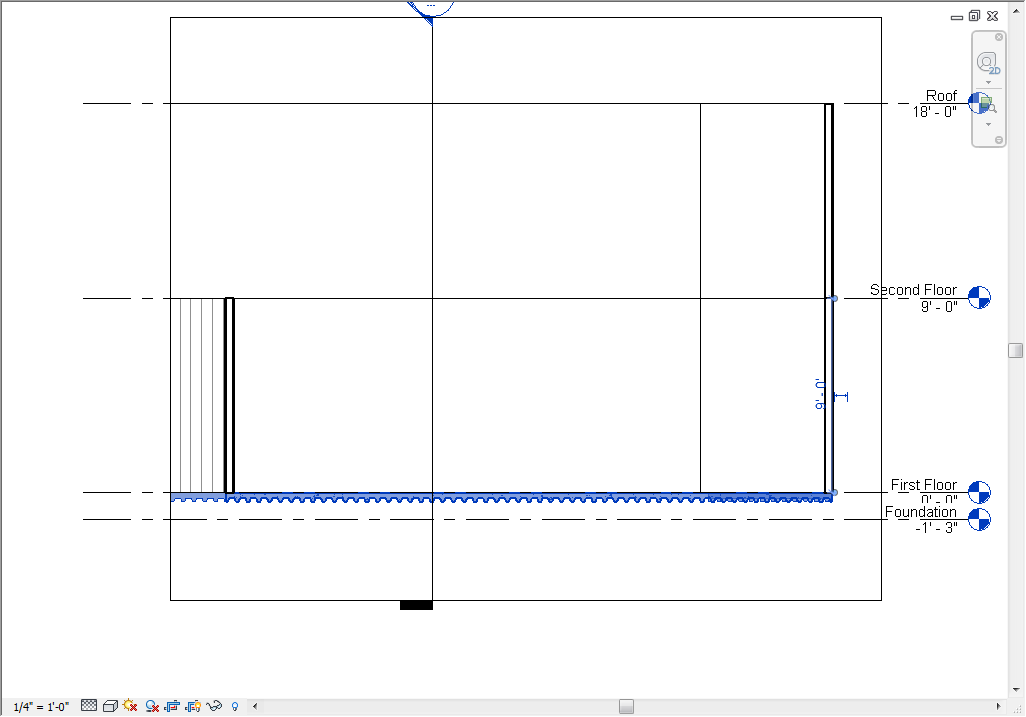
Task: Toggle Sun Path off icon
Action: coord(130,705)
